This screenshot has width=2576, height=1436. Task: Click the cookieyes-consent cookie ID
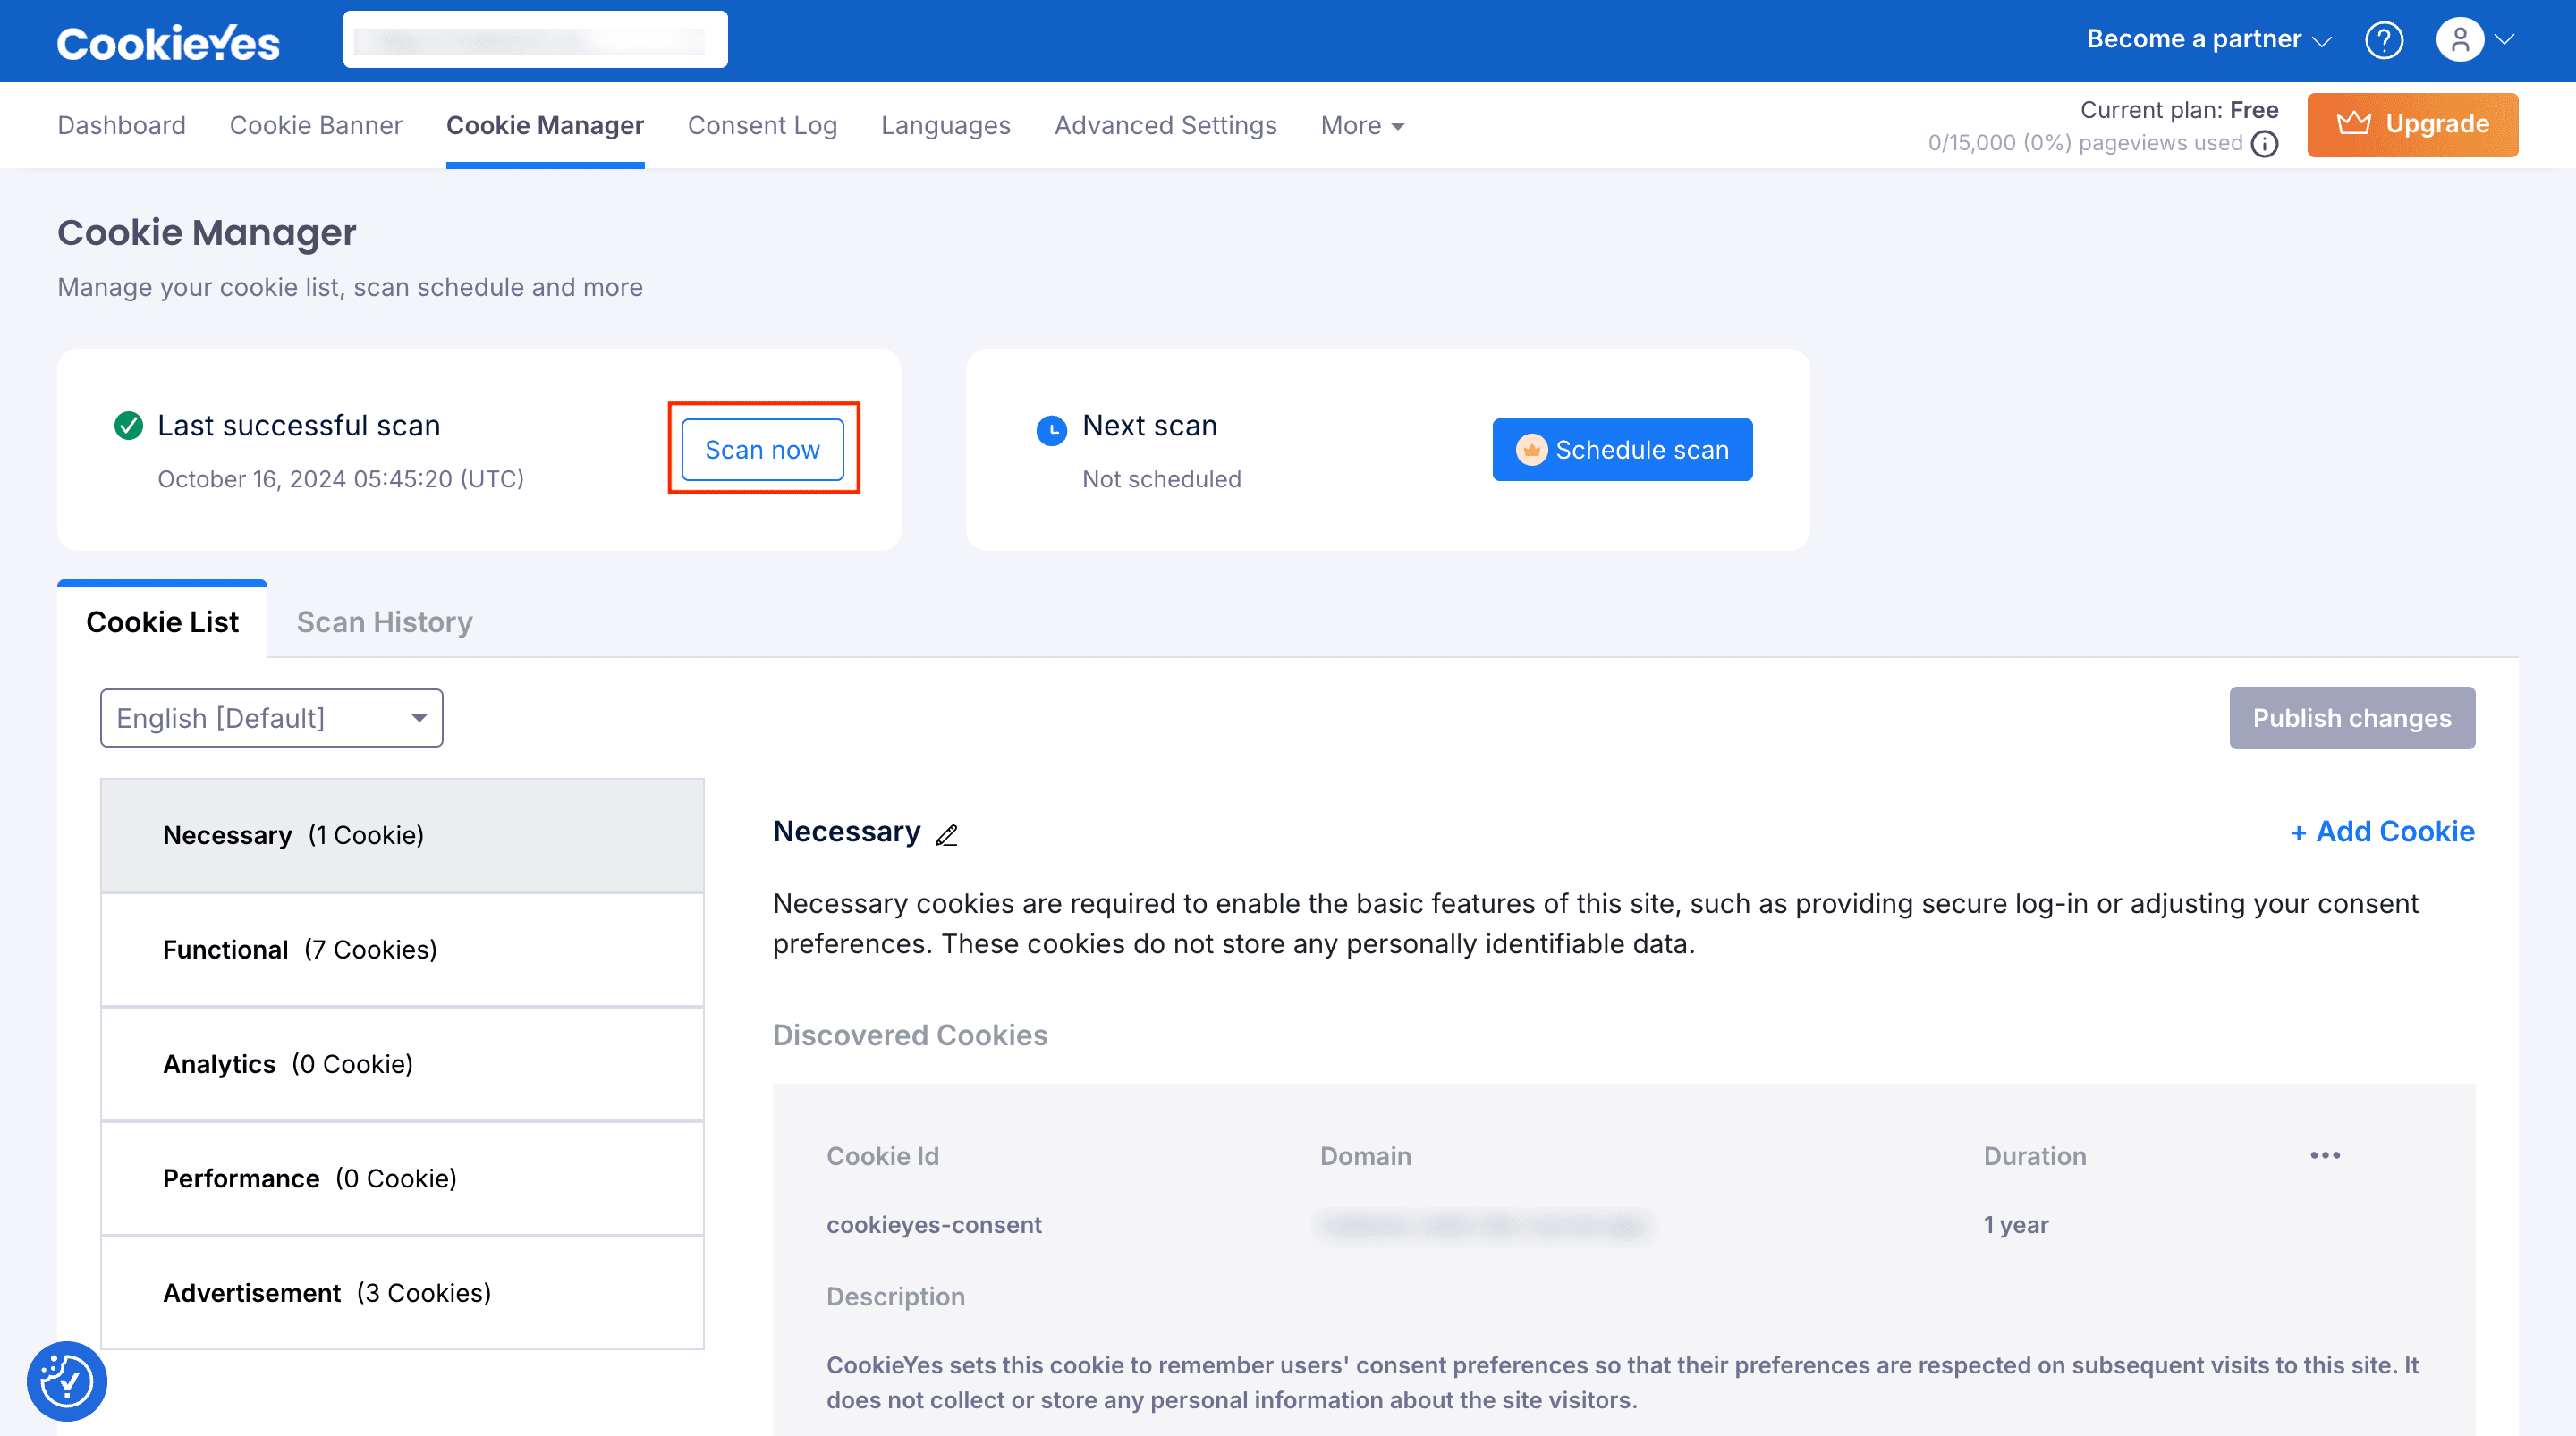coord(934,1225)
